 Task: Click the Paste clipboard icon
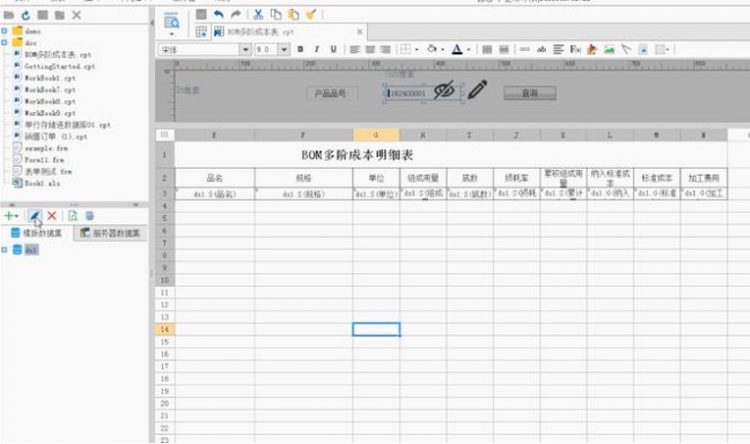293,14
